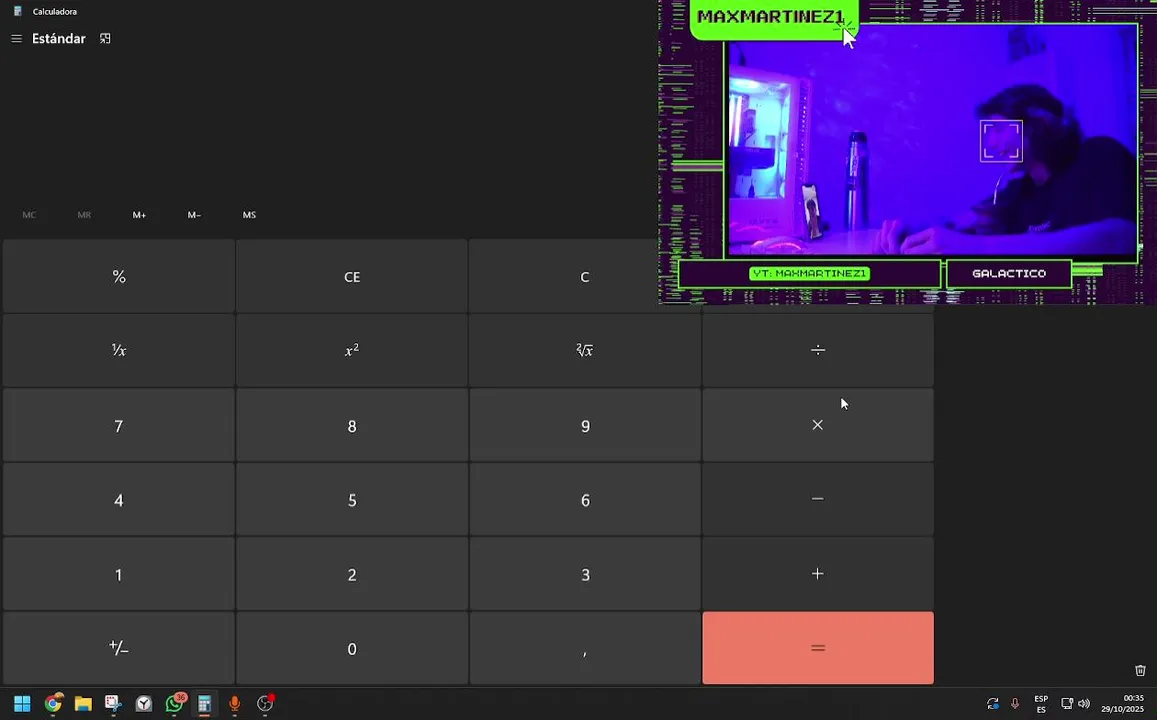
Task: Click the percent key
Action: click(119, 276)
